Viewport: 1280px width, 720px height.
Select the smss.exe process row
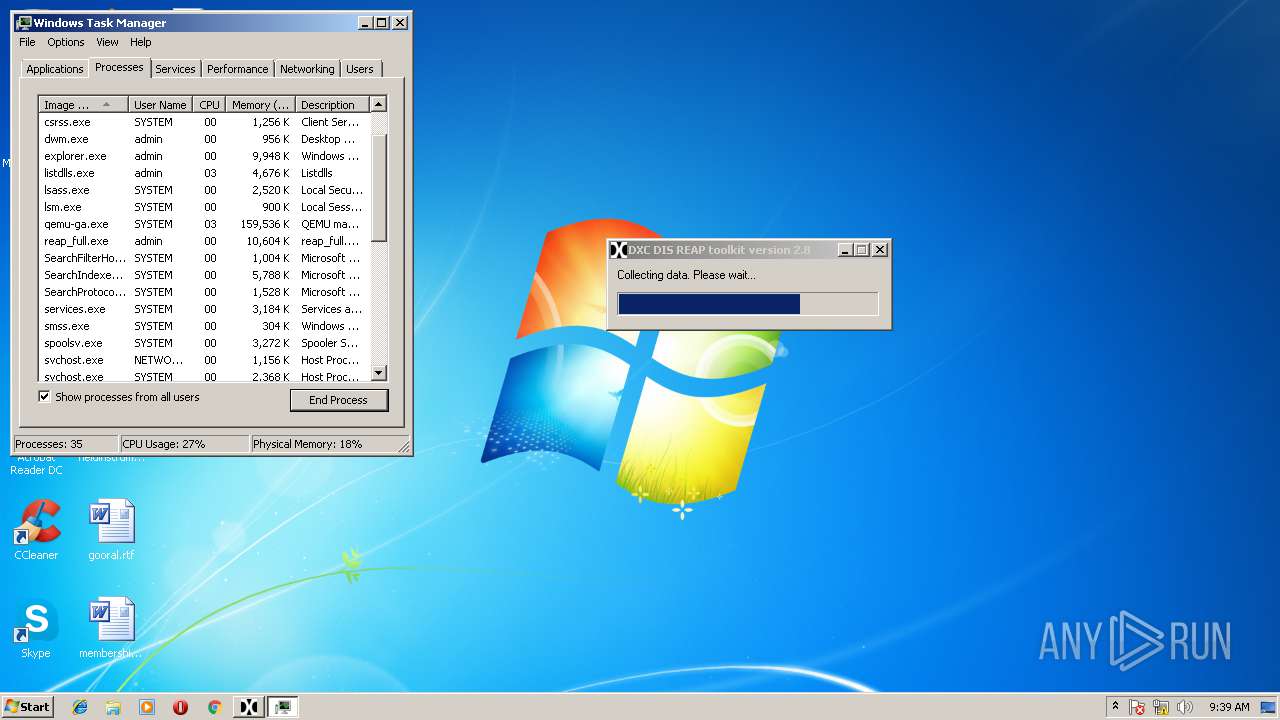coord(204,326)
